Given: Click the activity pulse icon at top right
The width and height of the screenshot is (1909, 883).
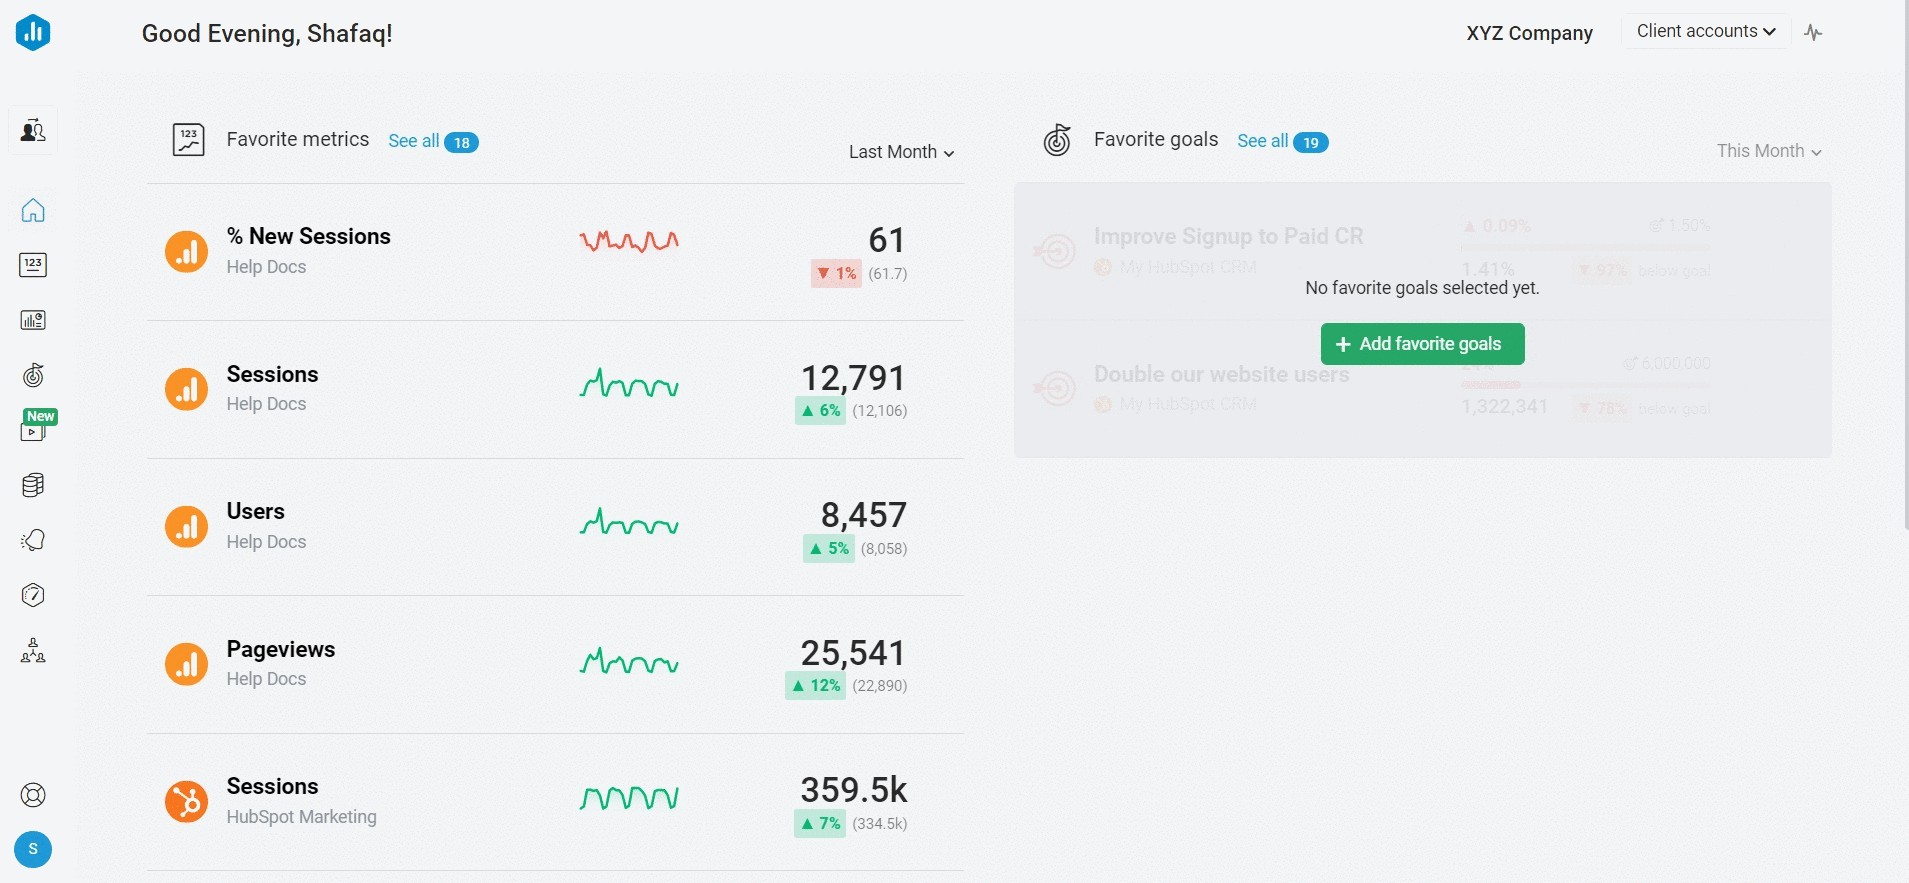Looking at the screenshot, I should coord(1813,33).
